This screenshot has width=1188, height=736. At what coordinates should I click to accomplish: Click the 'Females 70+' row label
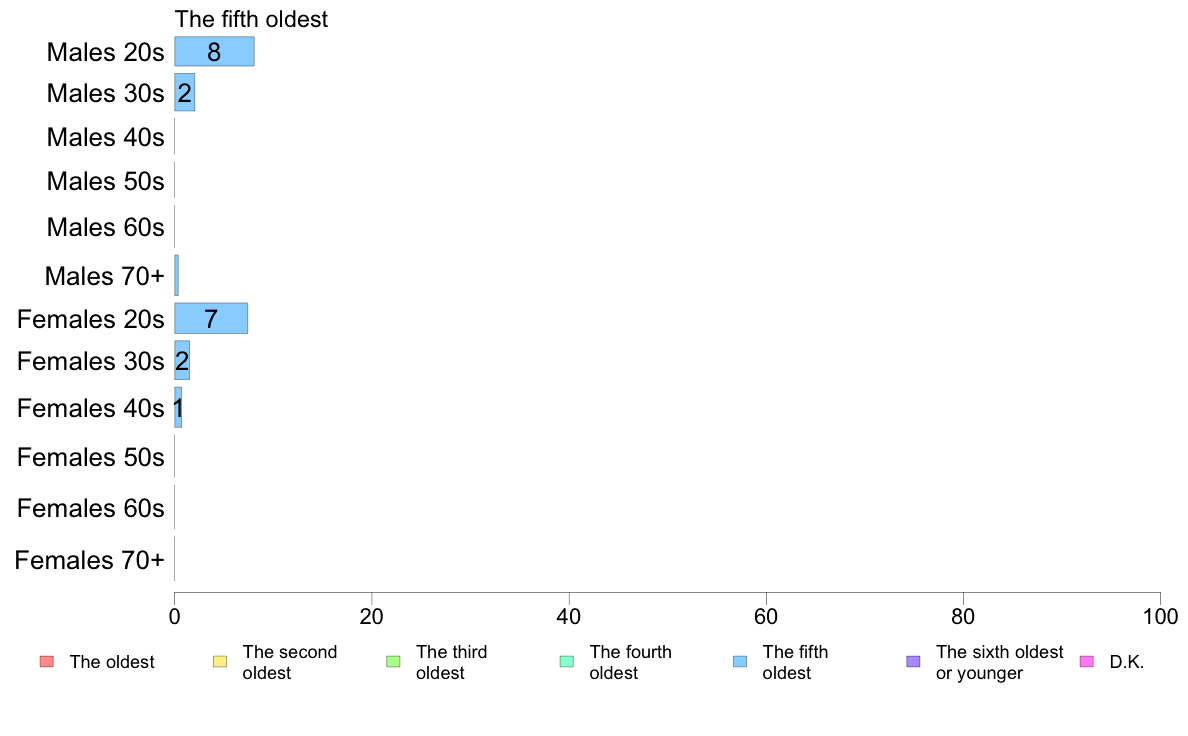[89, 560]
